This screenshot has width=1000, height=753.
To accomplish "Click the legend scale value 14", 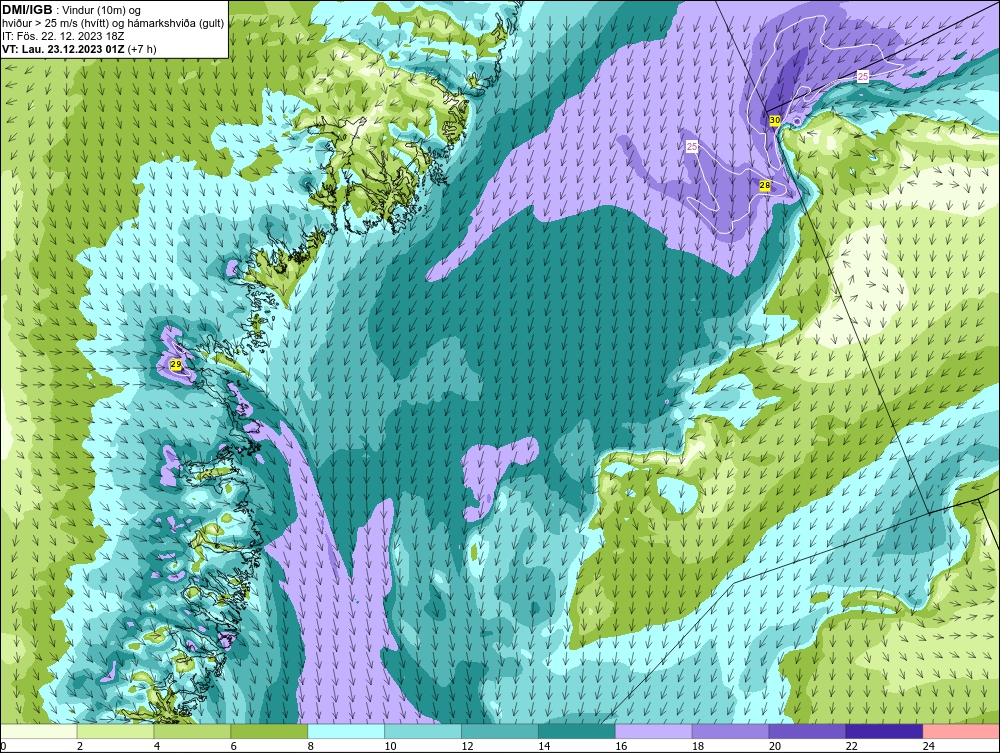I will (544, 746).
